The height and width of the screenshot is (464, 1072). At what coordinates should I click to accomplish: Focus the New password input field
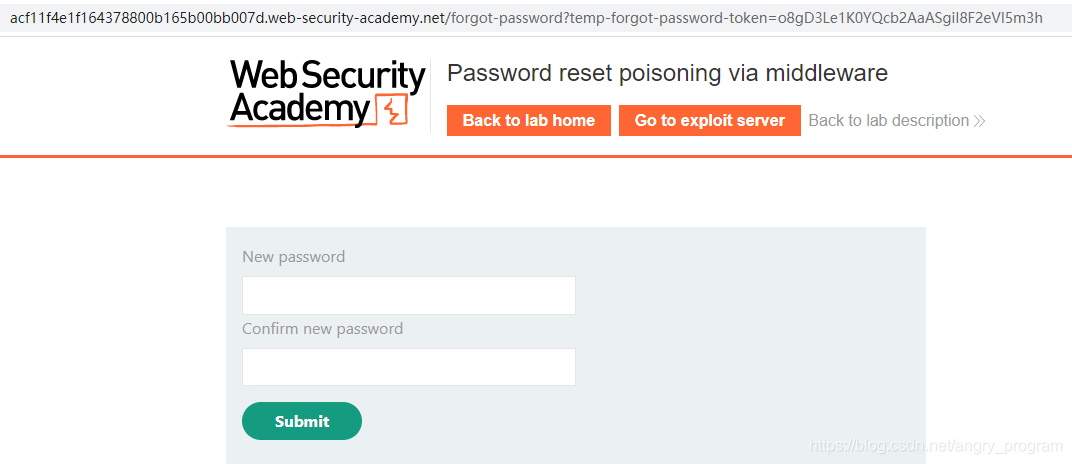(408, 295)
